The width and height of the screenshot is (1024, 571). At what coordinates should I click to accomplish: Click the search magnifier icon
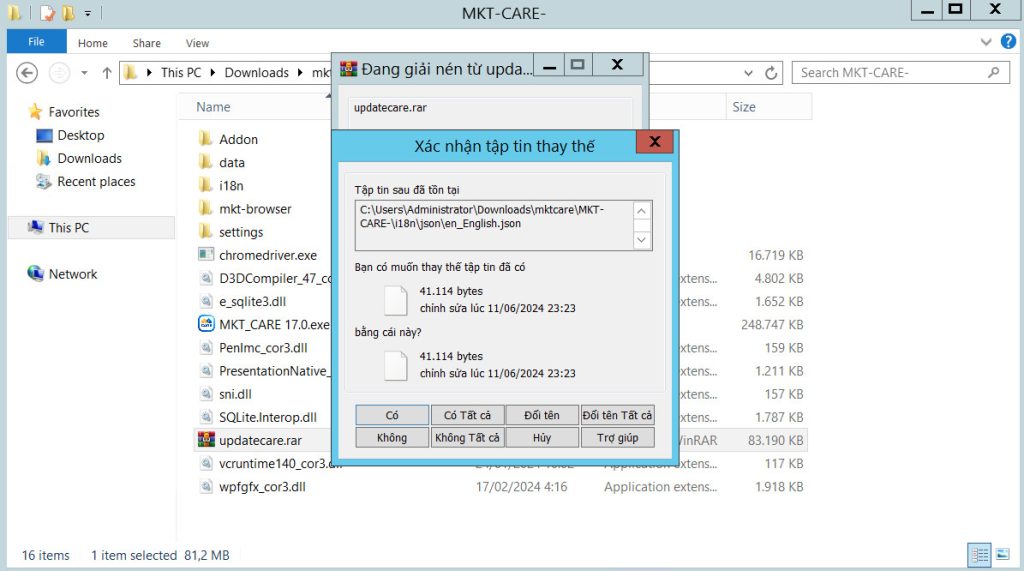(994, 73)
